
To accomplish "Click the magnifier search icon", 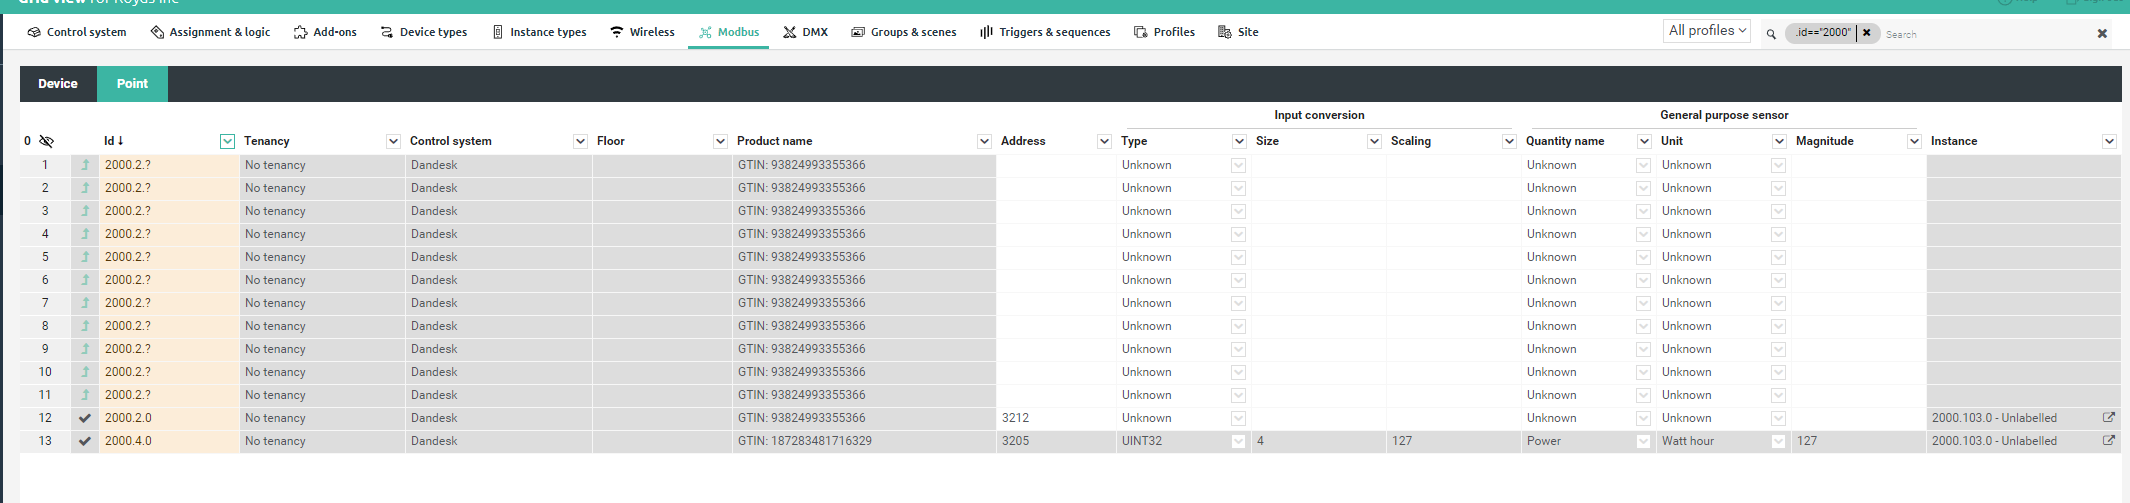I will tap(1771, 34).
